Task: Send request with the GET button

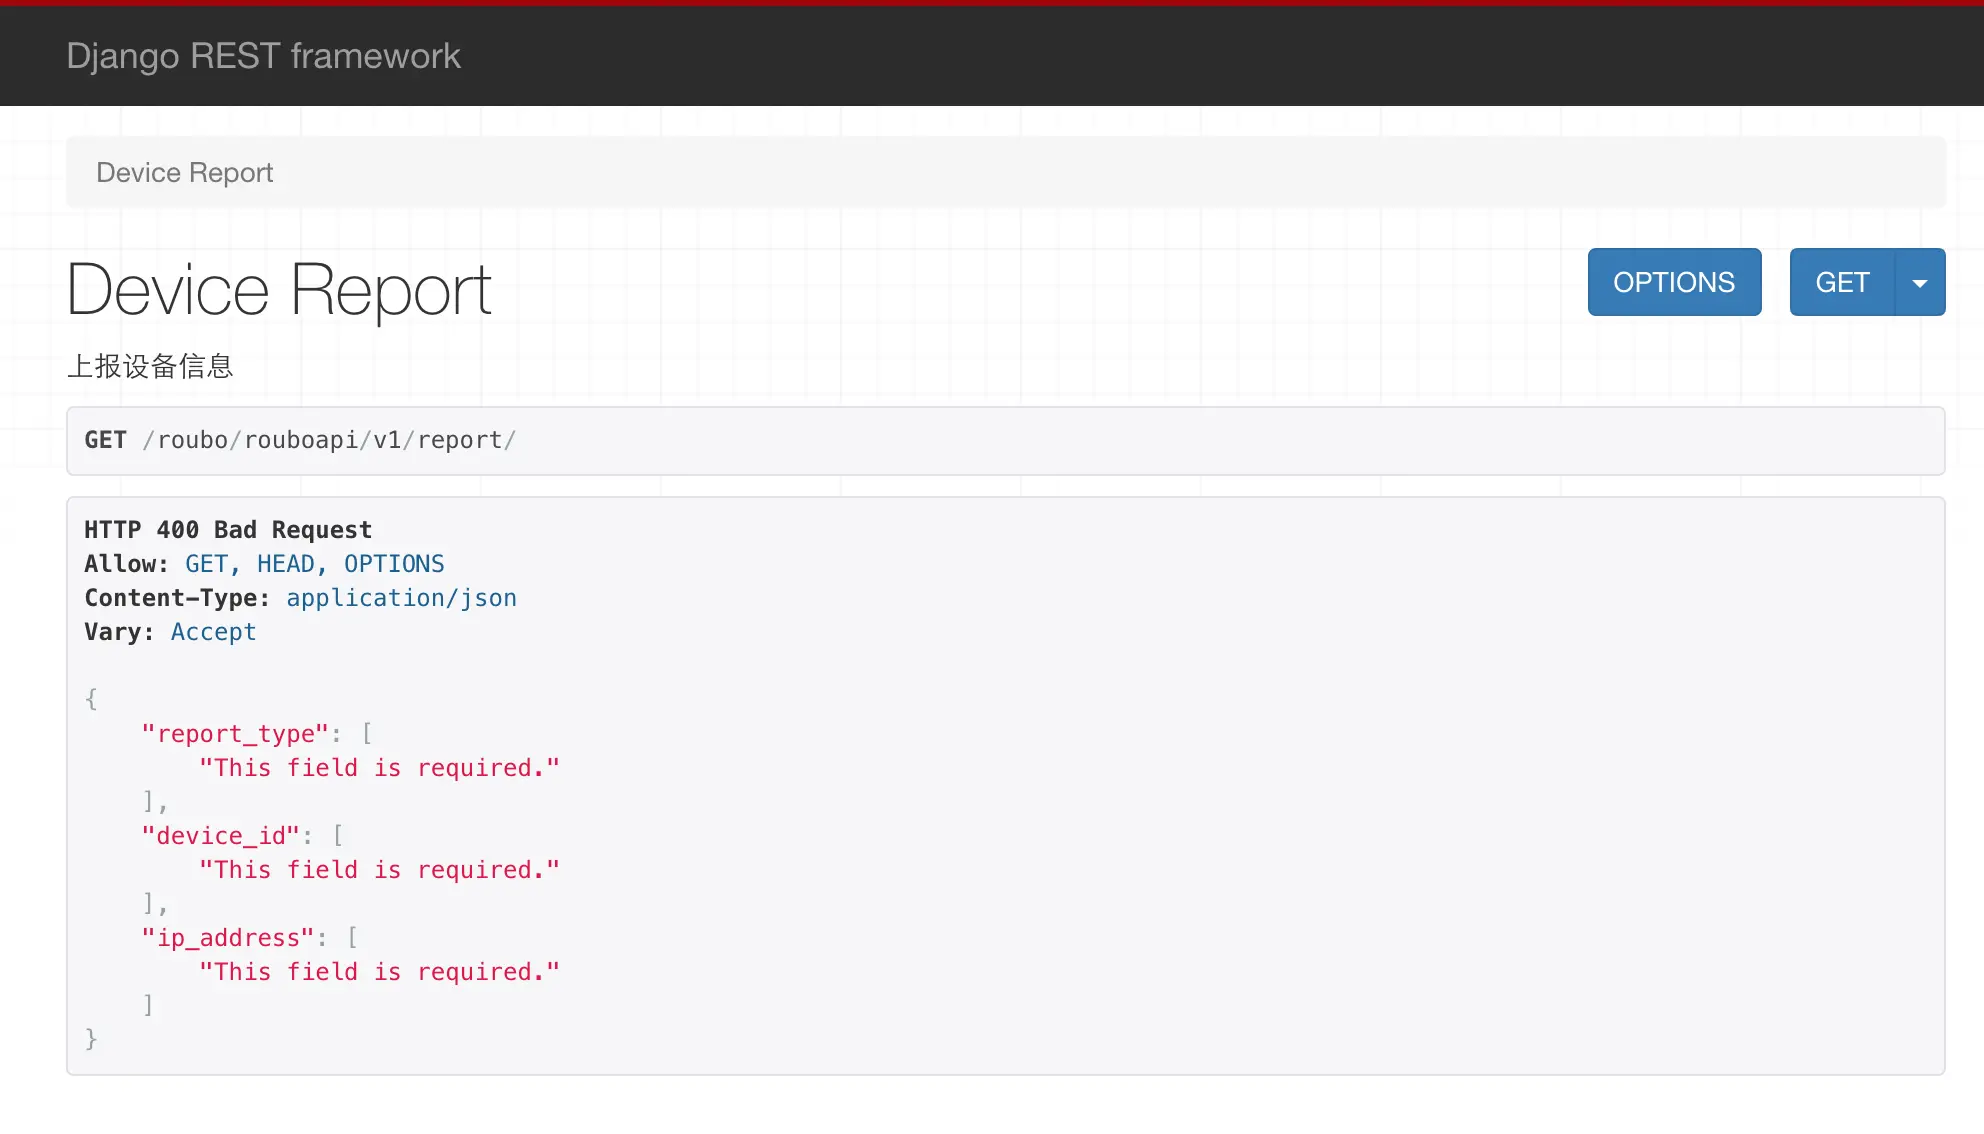Action: tap(1841, 283)
